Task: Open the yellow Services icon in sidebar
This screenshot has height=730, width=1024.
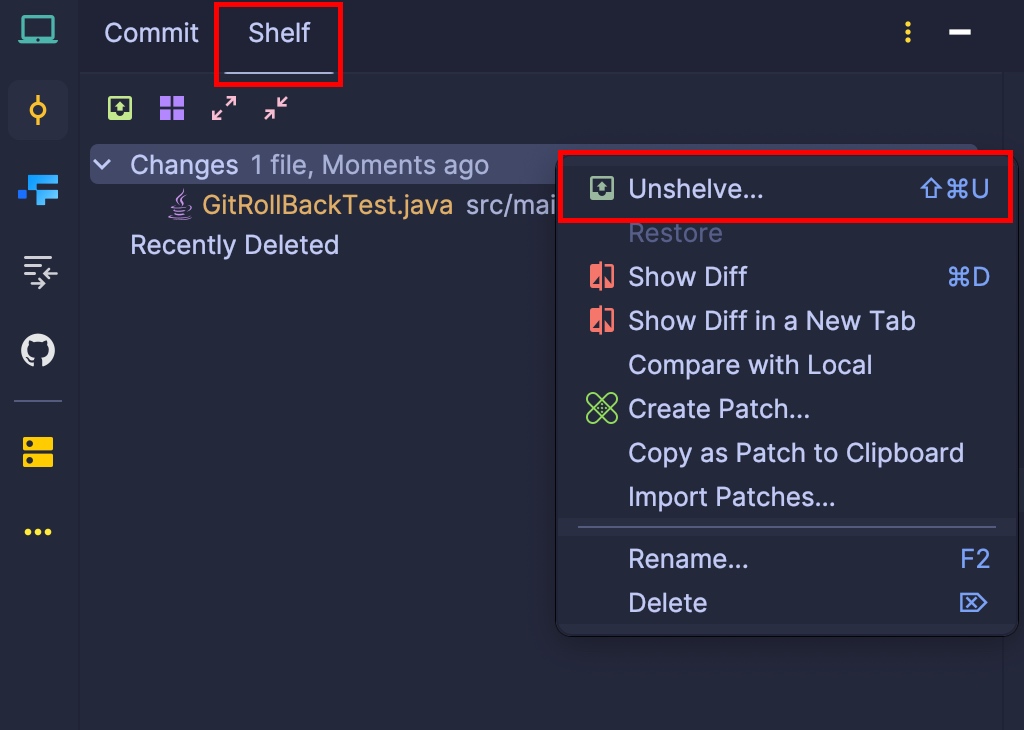Action: point(38,452)
